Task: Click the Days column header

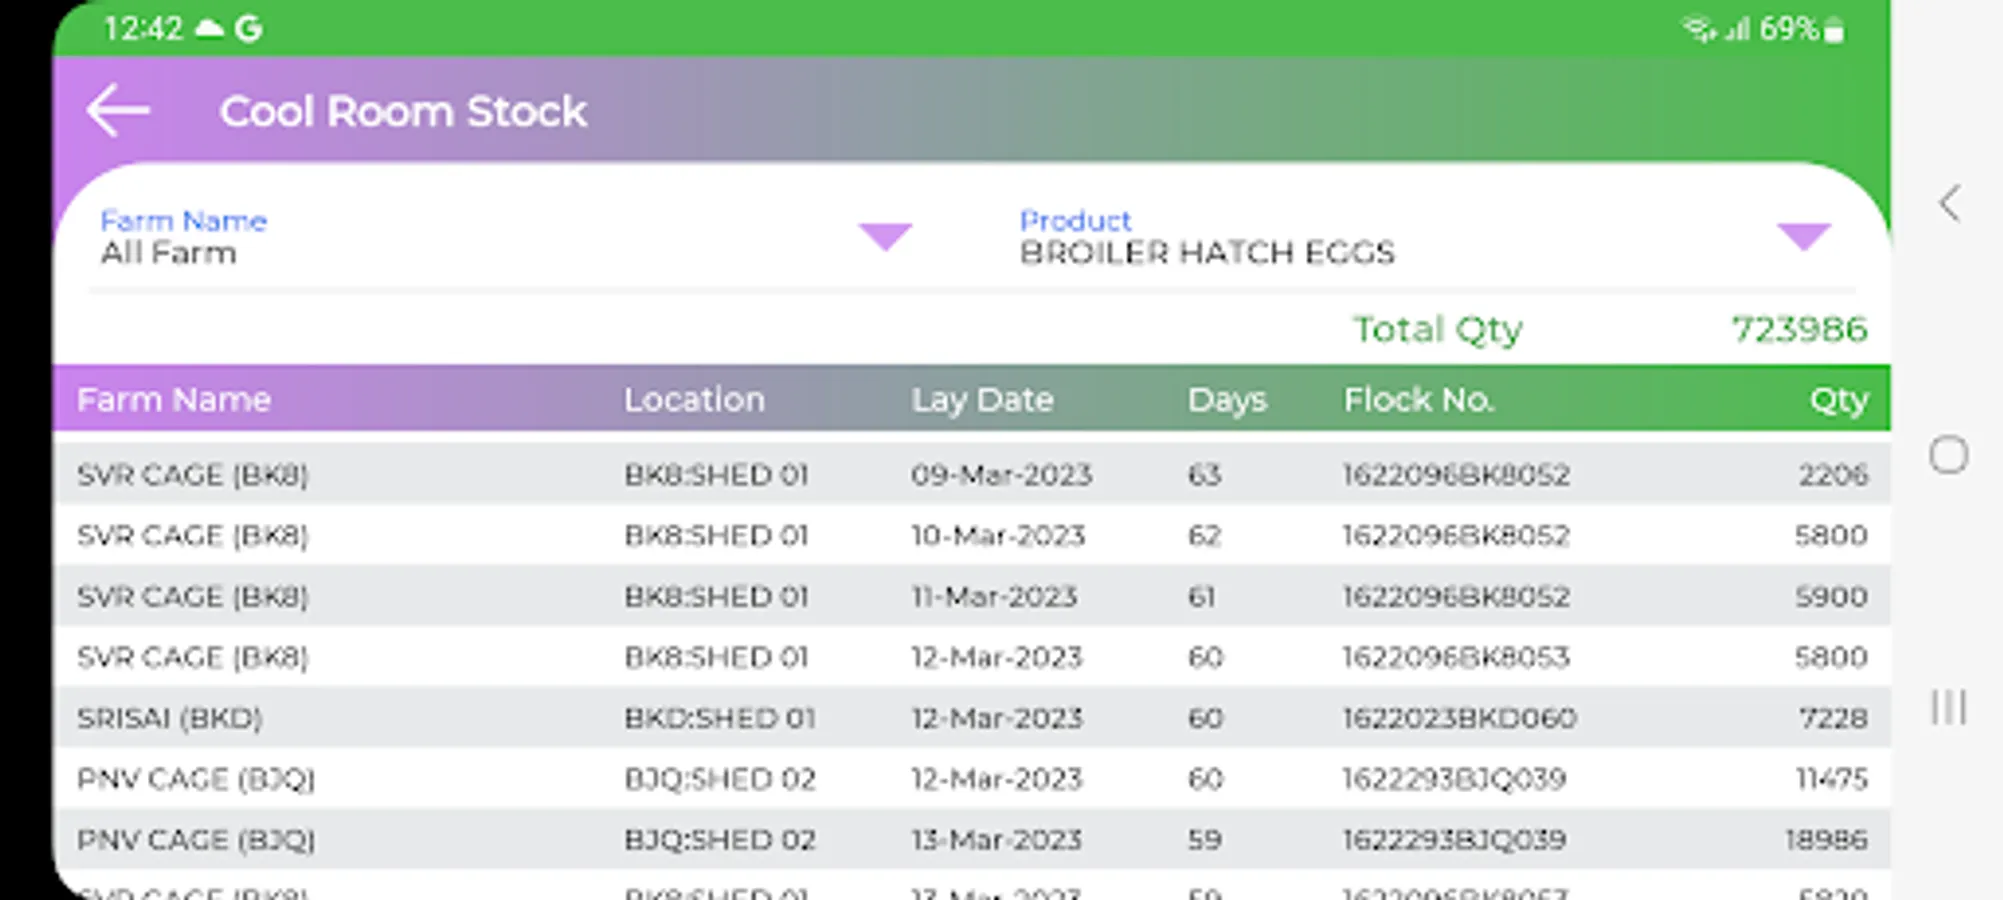Action: [x=1226, y=400]
